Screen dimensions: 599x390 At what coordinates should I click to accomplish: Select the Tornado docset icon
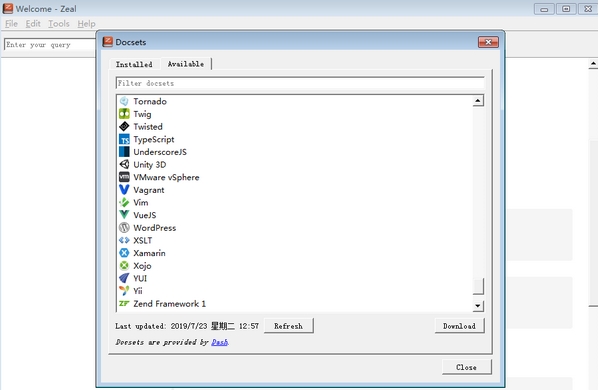click(x=124, y=101)
